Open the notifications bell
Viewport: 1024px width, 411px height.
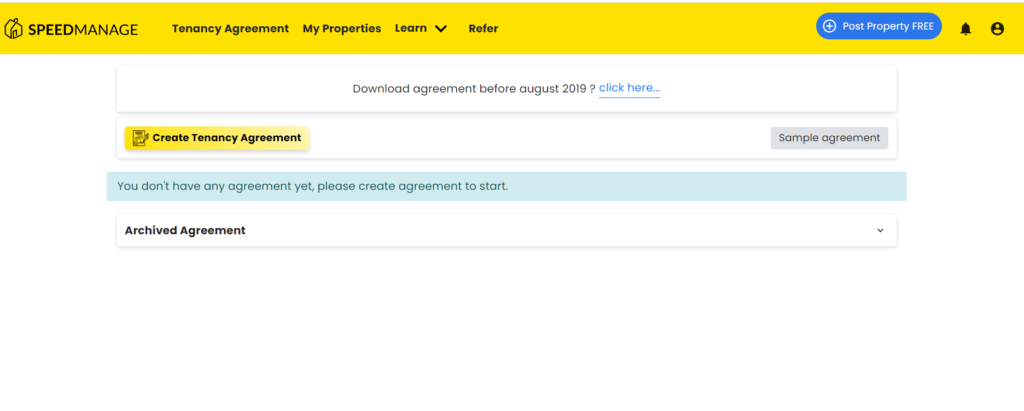965,29
